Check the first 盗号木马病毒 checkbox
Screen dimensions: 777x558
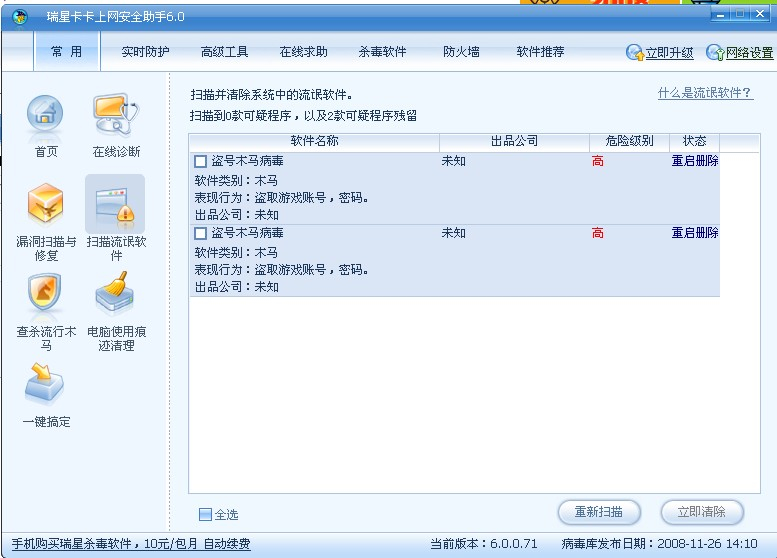[200, 162]
